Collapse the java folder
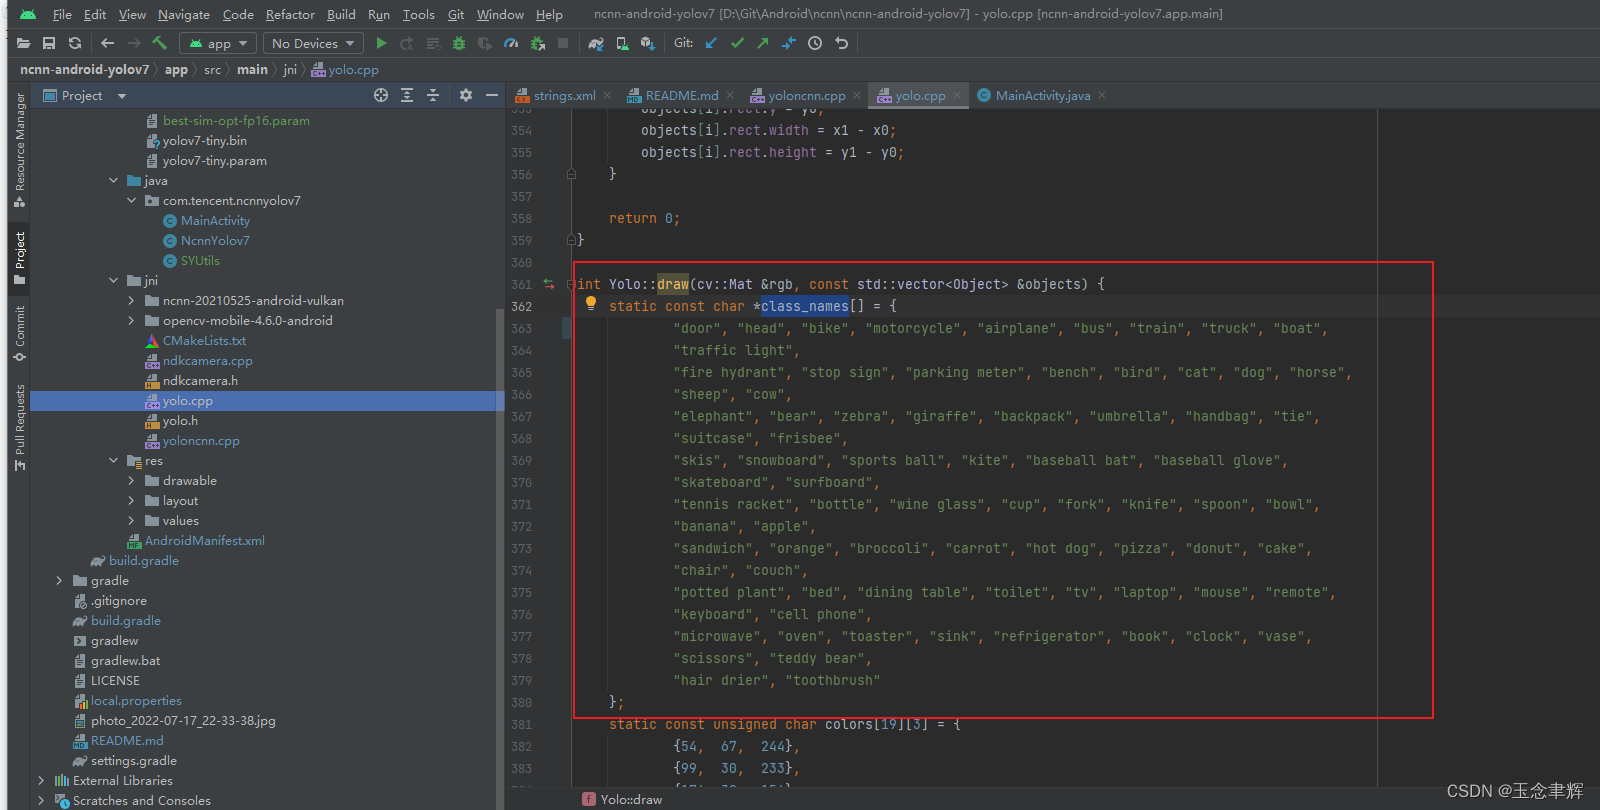Screen dimensions: 1600x810 click(x=113, y=181)
